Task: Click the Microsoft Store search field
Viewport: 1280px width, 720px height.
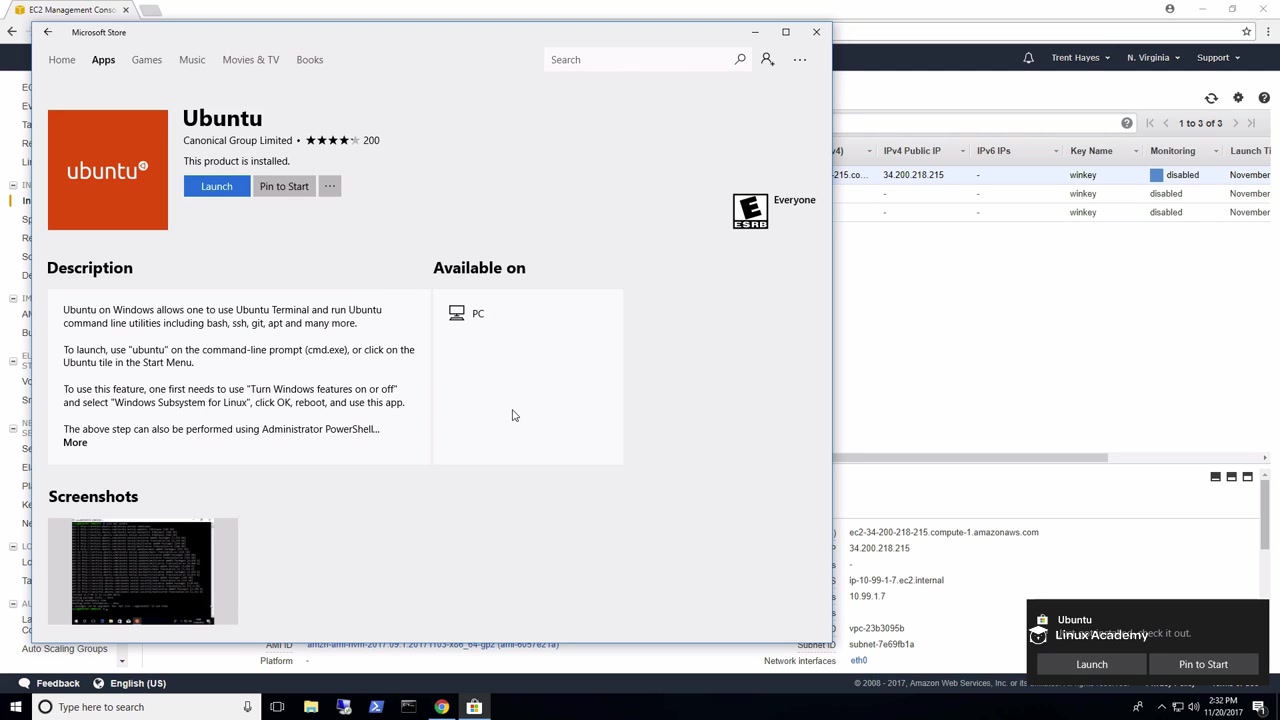Action: [639, 60]
